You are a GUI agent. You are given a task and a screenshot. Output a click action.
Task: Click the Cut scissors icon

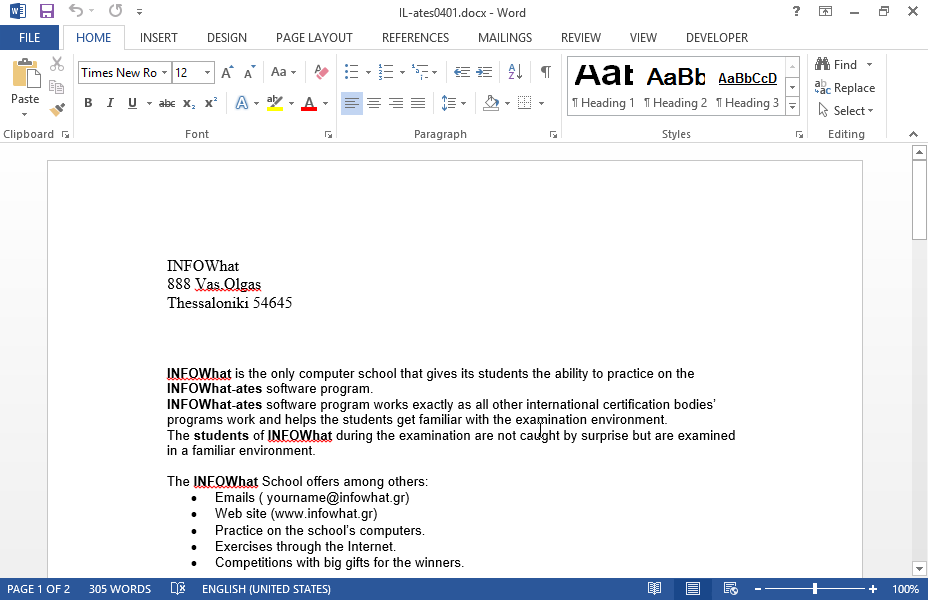point(57,64)
